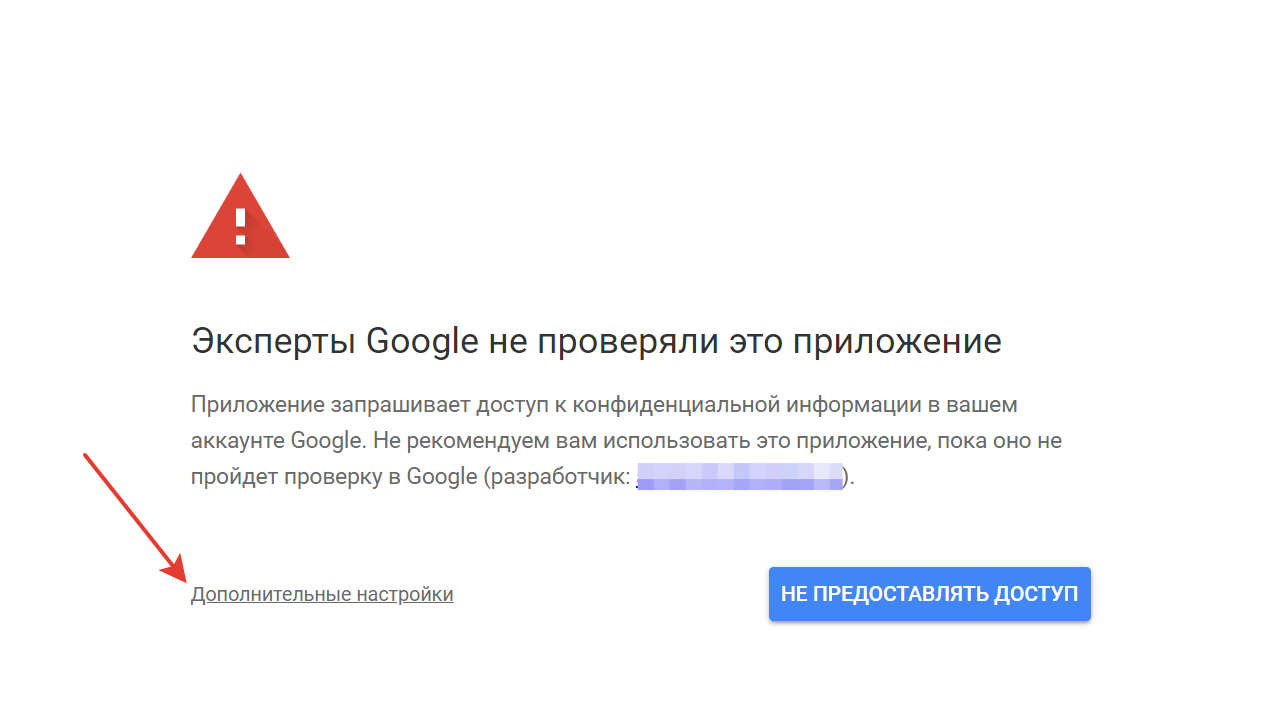Click the word Google in the heading
This screenshot has width=1280, height=720.
click(423, 342)
